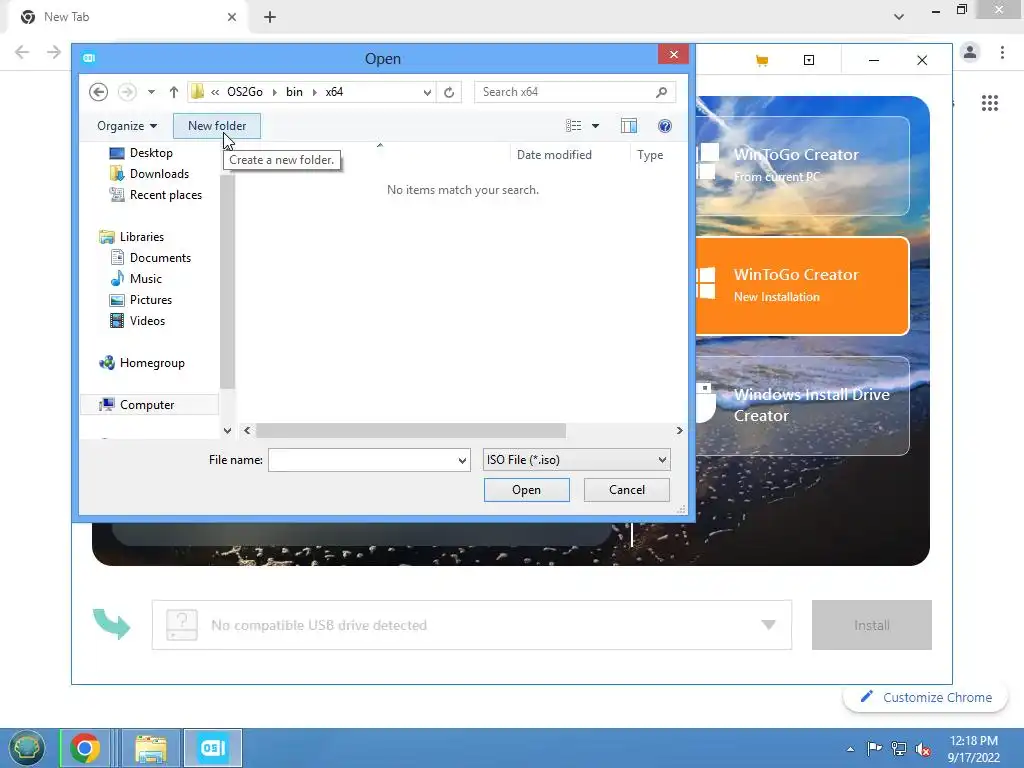This screenshot has height=768, width=1024.
Task: Click the horizontal scrollbar right arrow
Action: (679, 430)
